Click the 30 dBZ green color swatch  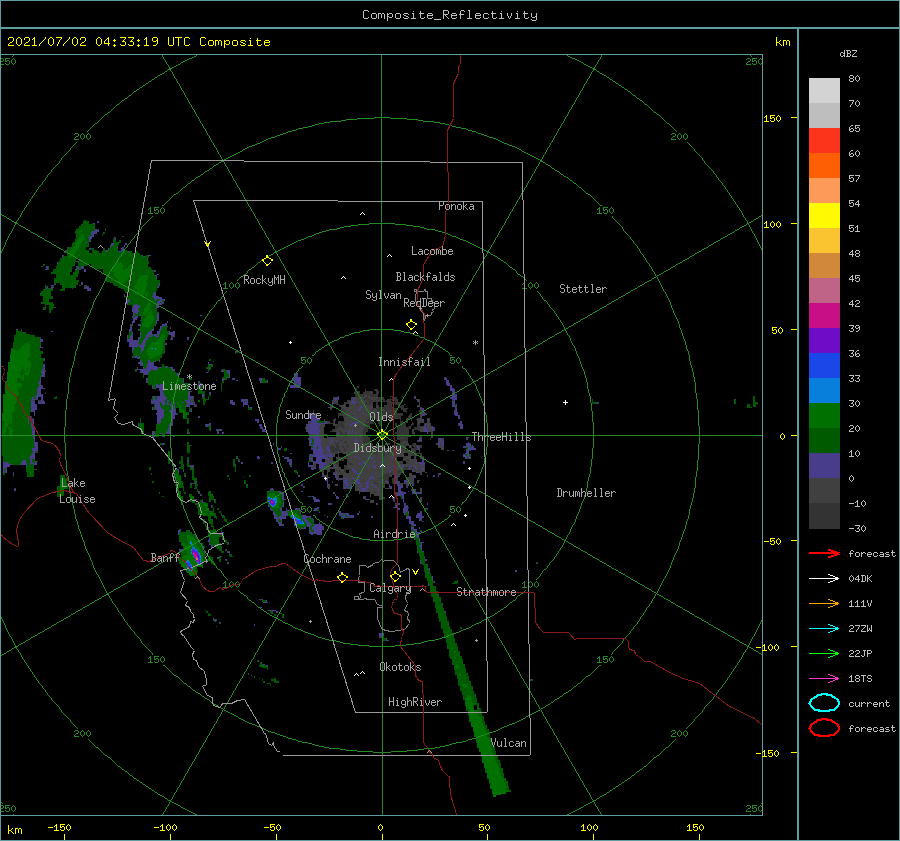(824, 416)
